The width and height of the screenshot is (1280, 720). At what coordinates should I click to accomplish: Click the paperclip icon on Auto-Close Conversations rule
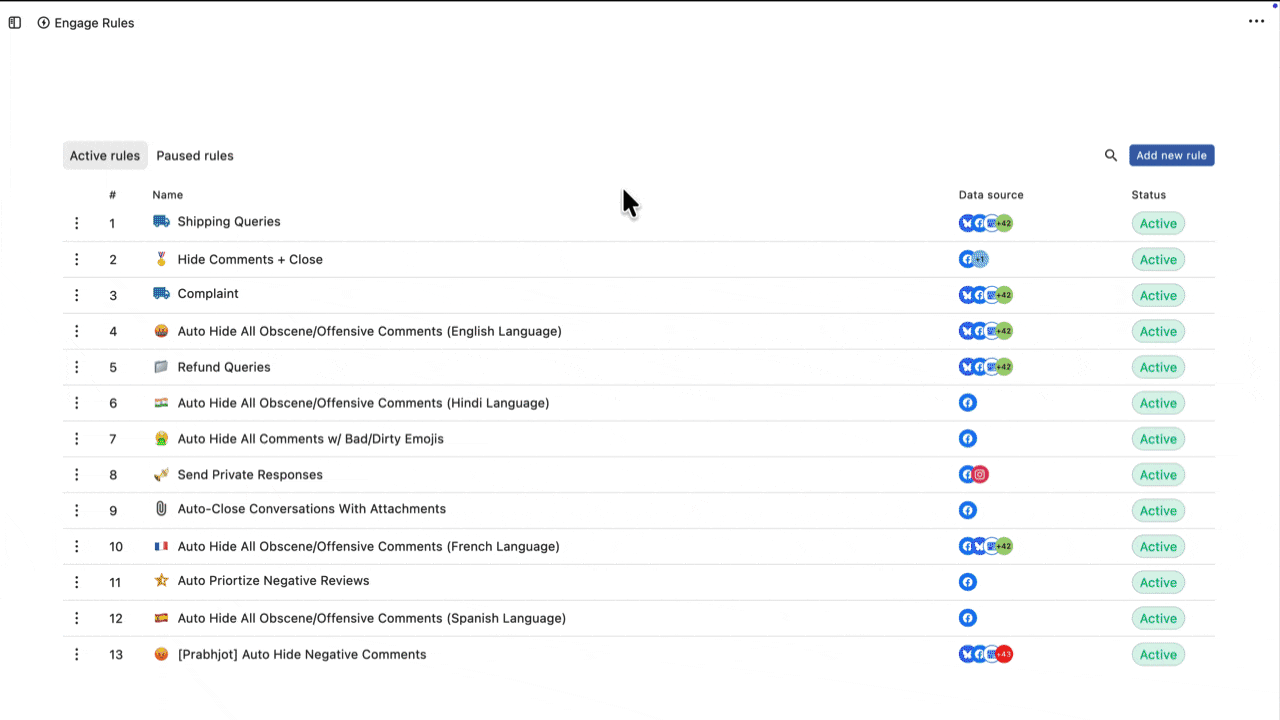161,509
